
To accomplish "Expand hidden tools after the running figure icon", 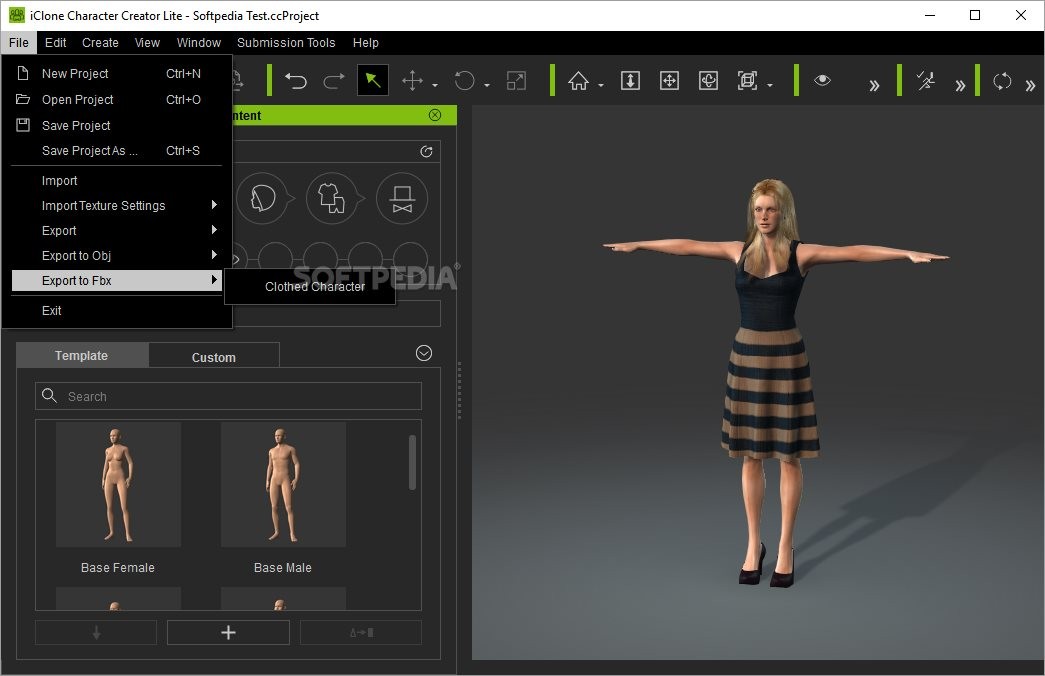I will [960, 85].
